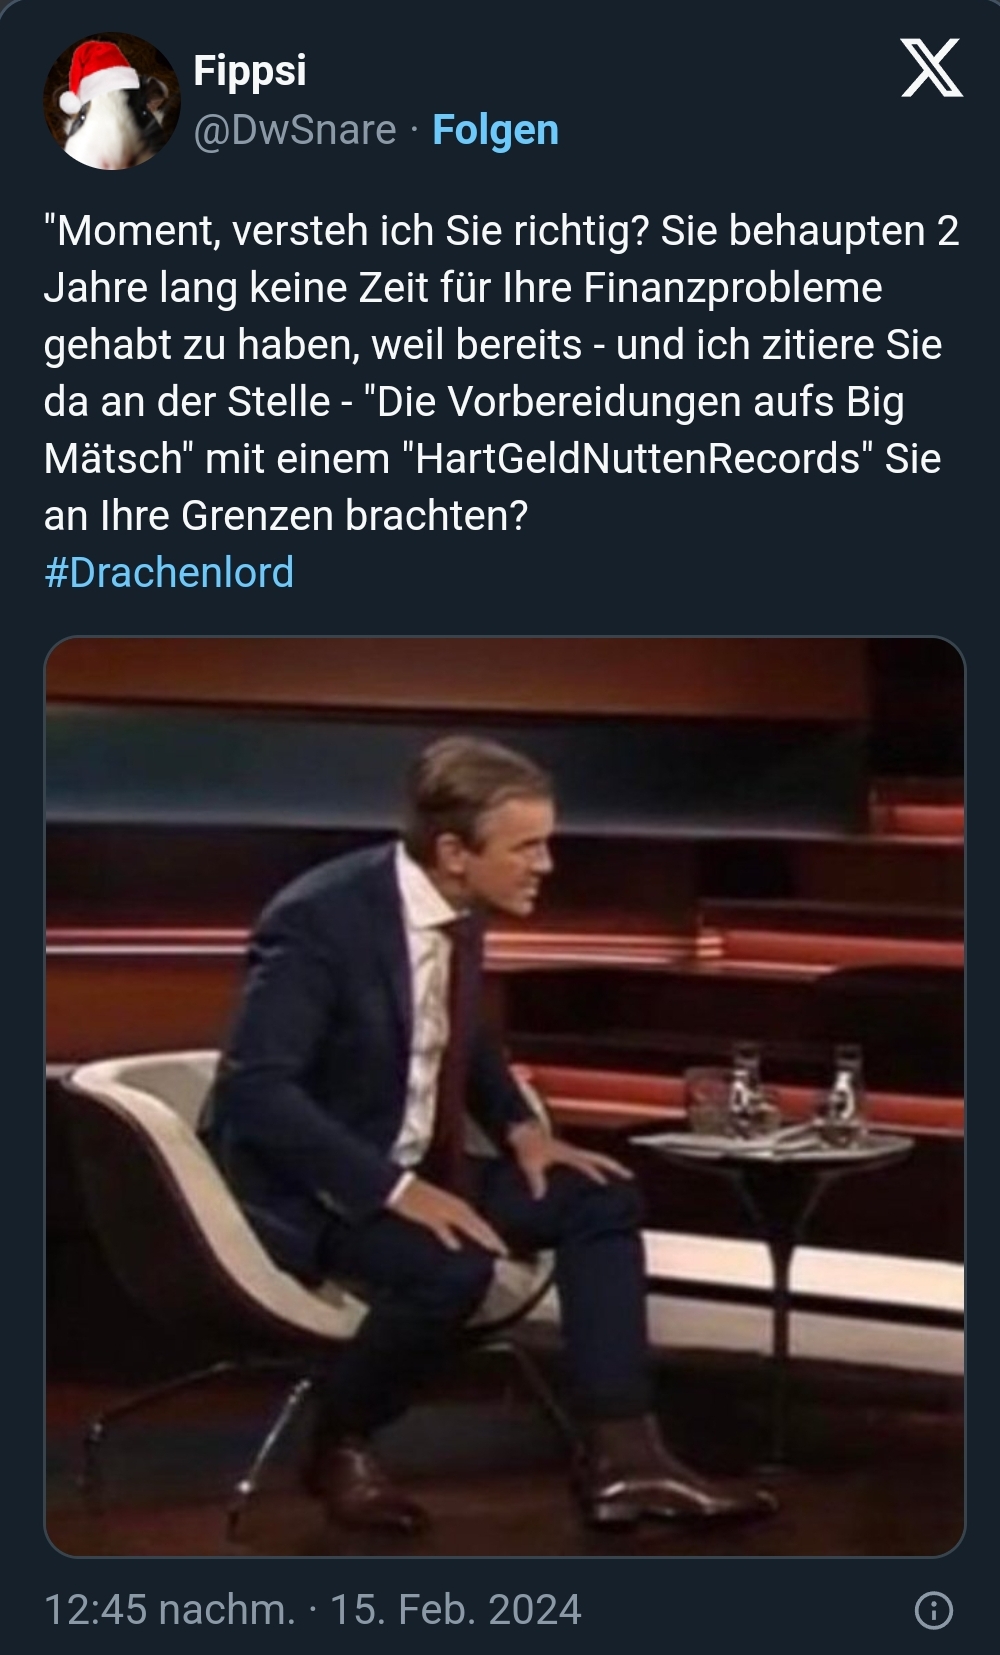Click the date 15. Feb. 2024

click(x=456, y=1610)
